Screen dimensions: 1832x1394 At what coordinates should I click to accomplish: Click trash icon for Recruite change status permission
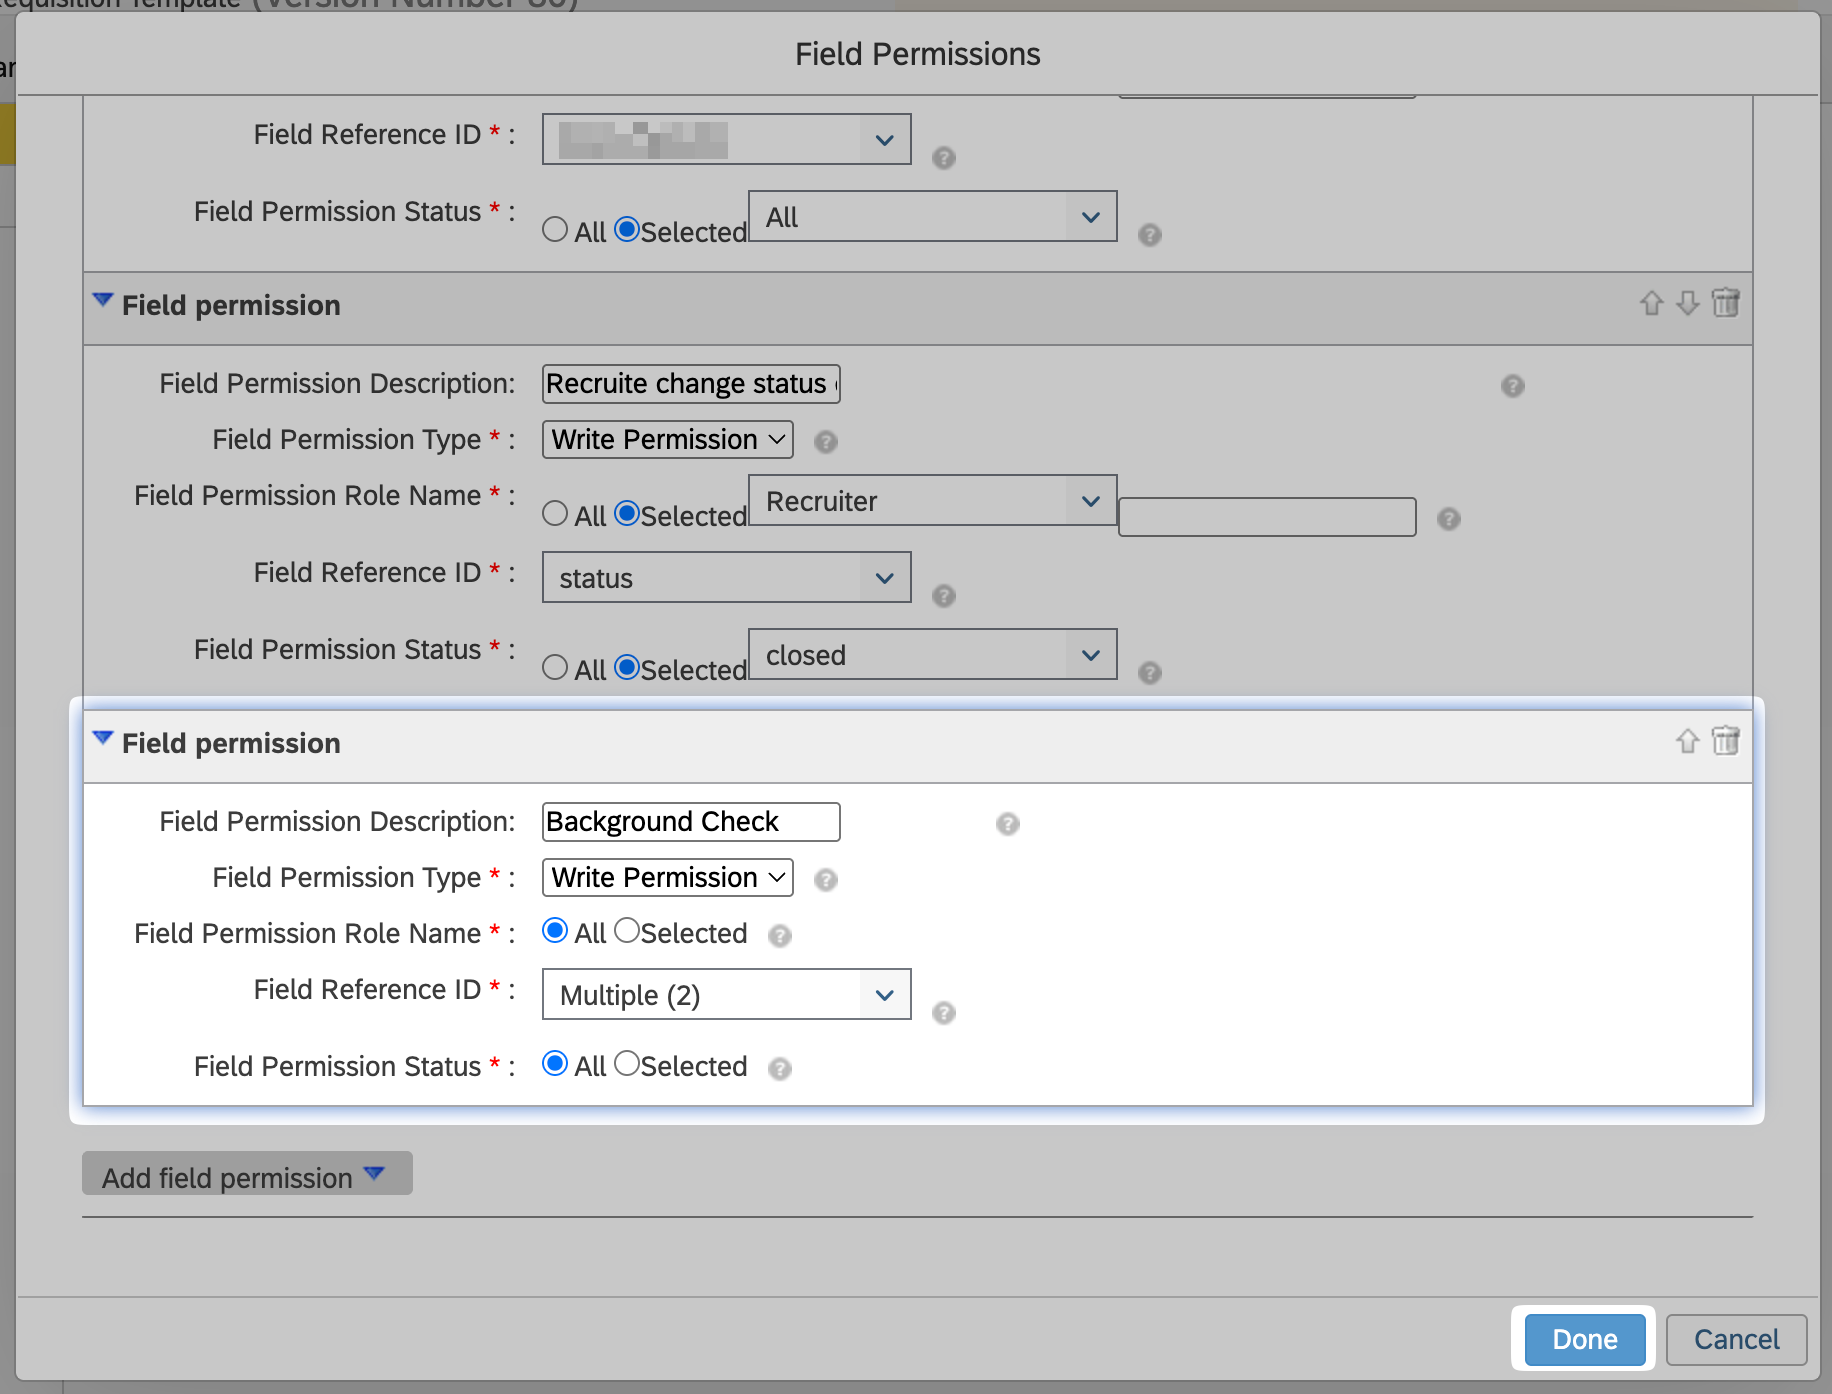coord(1725,303)
